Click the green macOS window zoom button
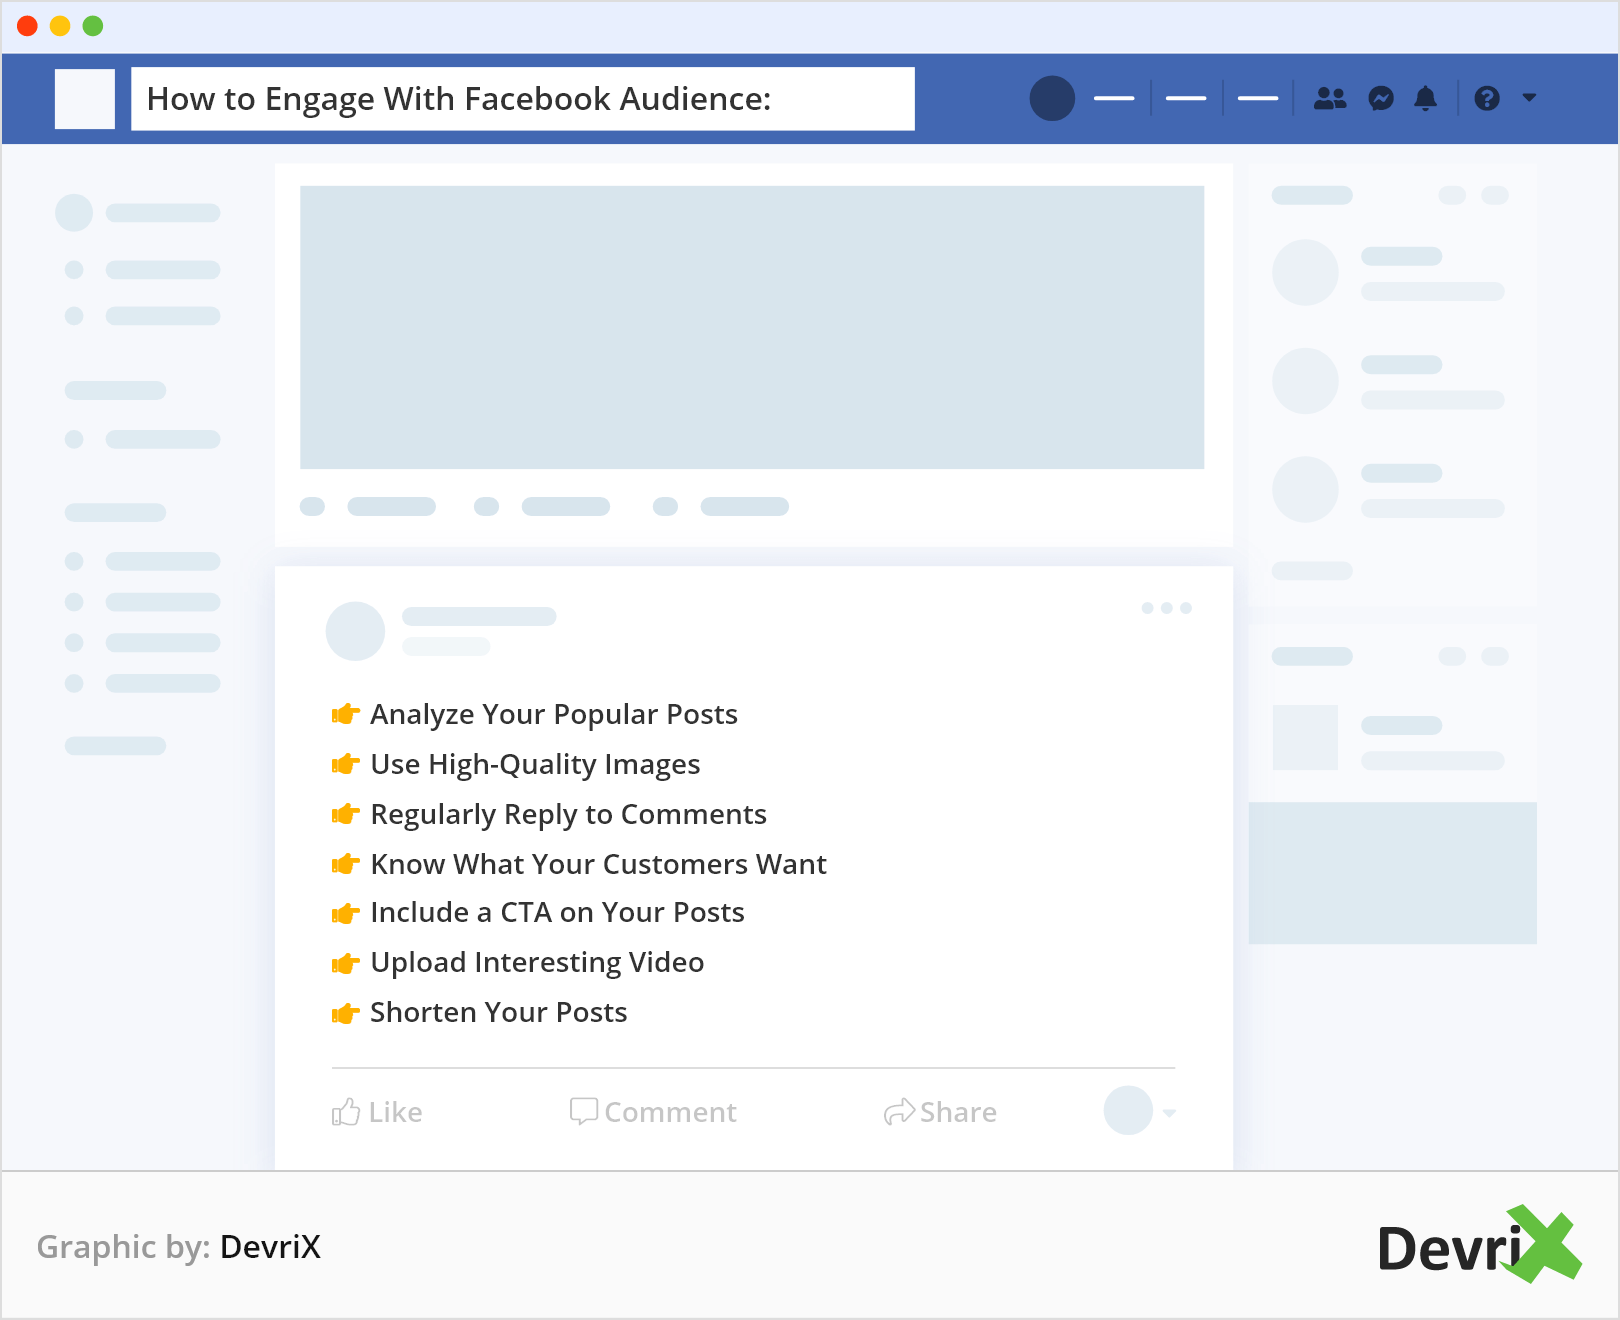This screenshot has width=1620, height=1320. click(x=93, y=26)
